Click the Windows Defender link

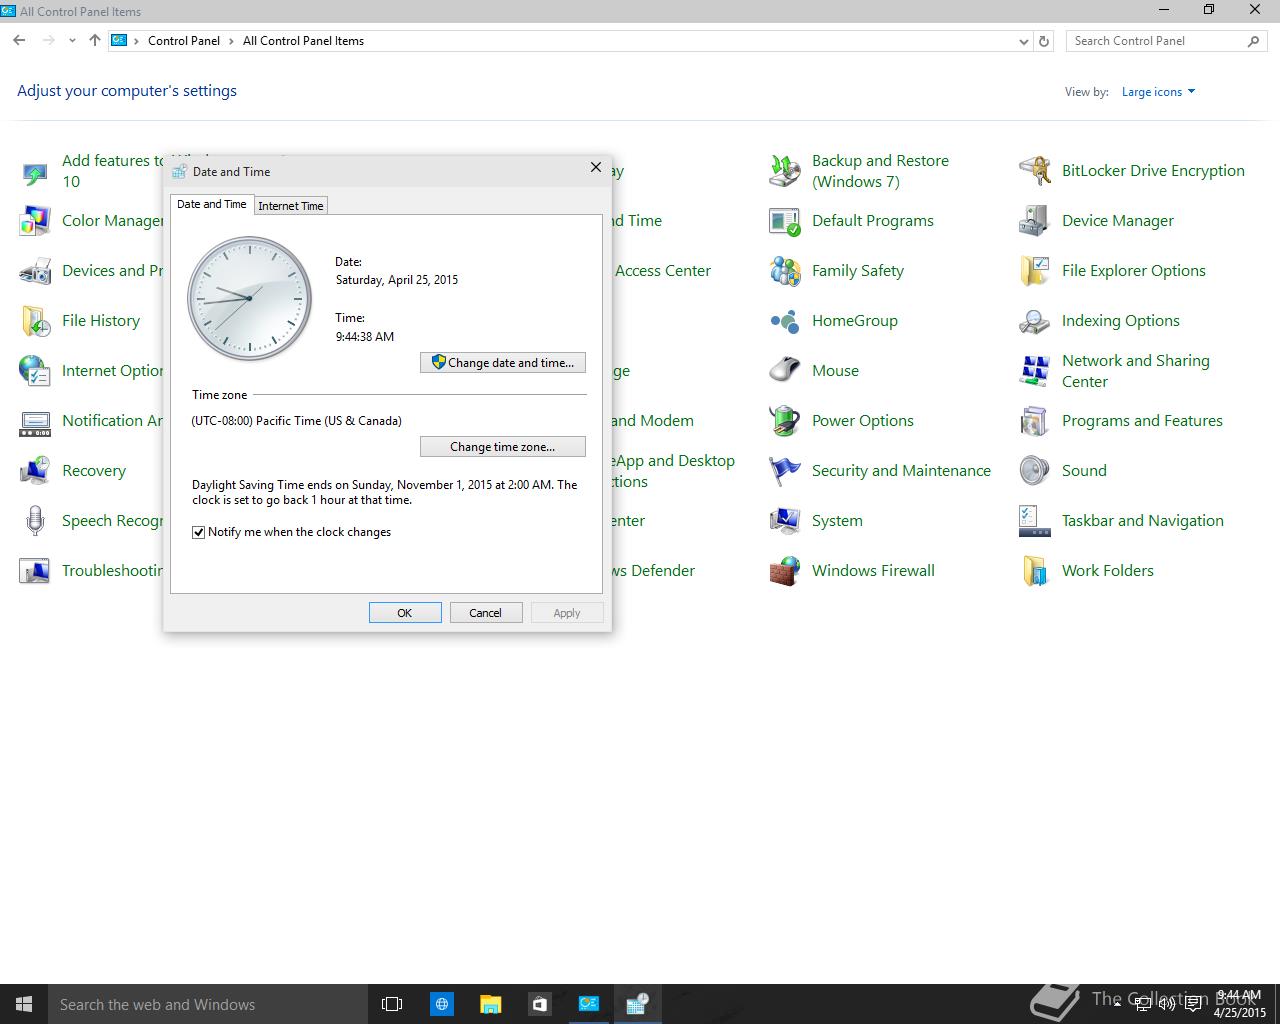point(653,571)
